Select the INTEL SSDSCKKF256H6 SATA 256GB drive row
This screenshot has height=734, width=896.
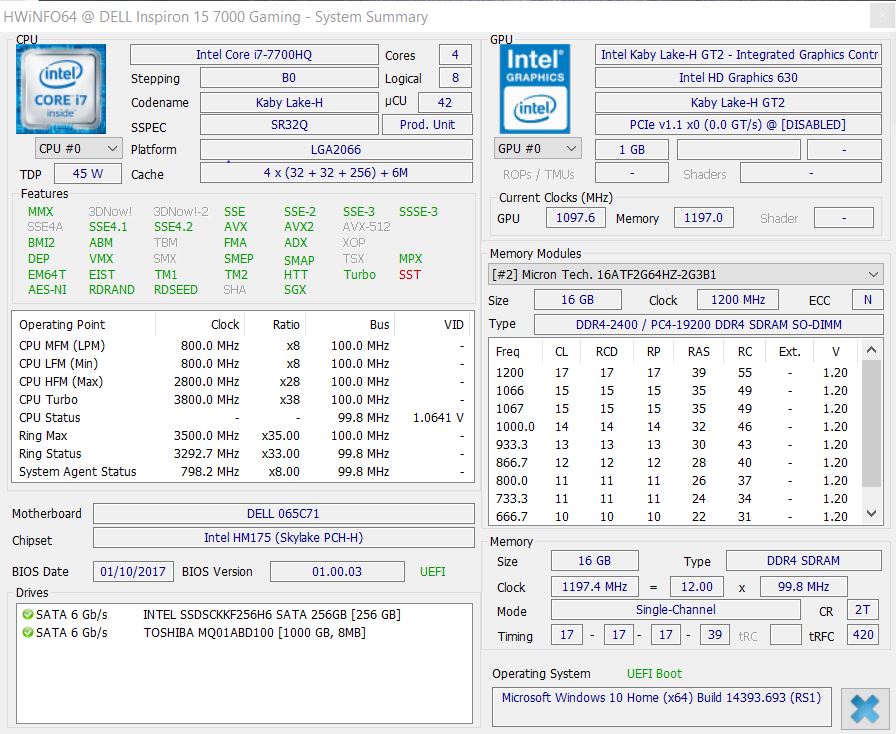(x=244, y=615)
